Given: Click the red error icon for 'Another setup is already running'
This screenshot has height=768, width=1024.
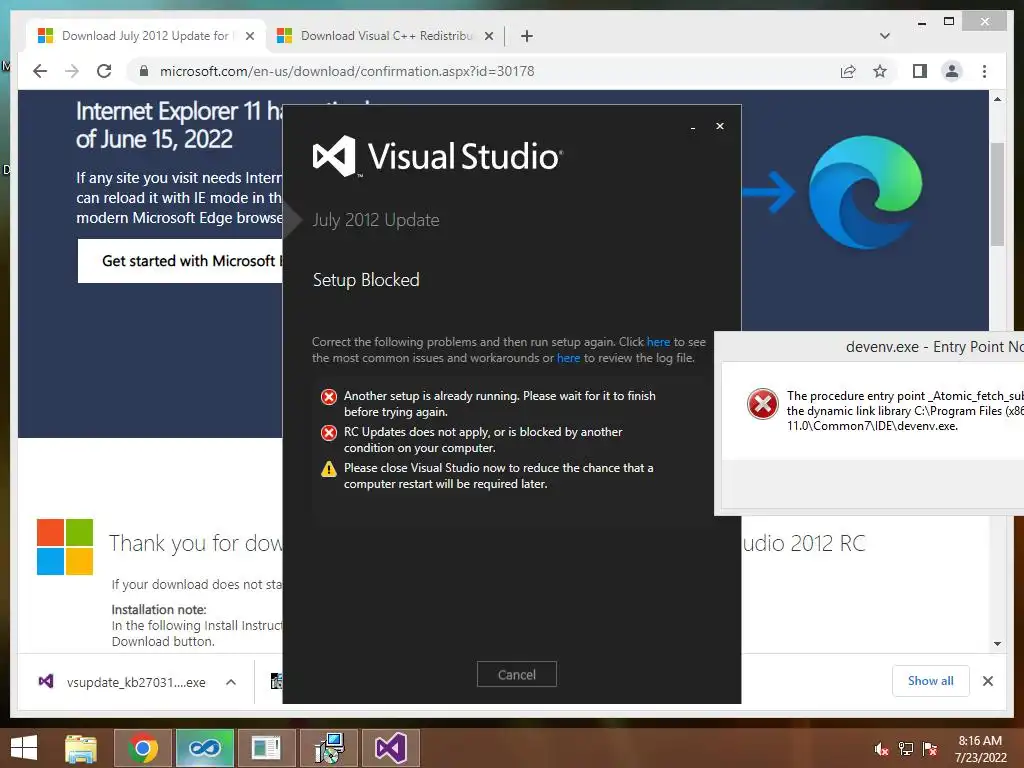Looking at the screenshot, I should (x=328, y=396).
